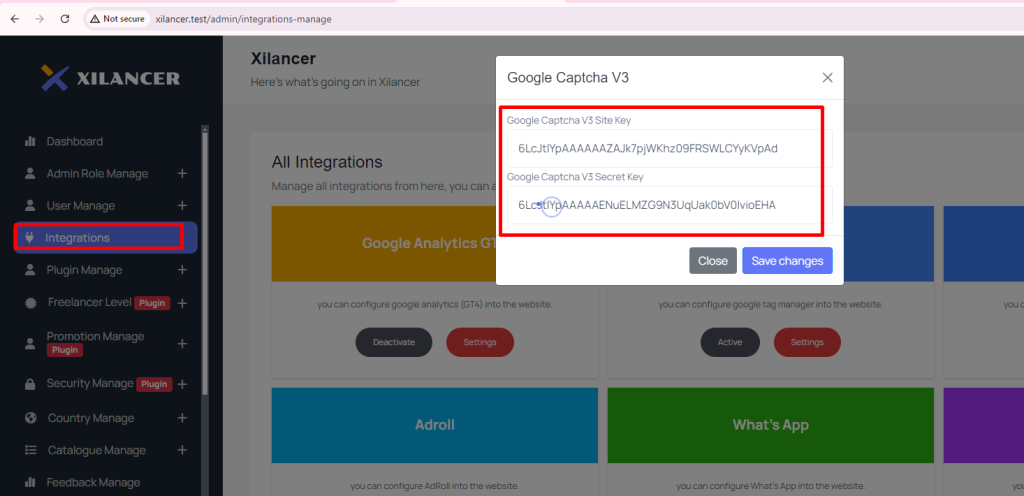Screen dimensions: 1024x496
Task: Expand Country Manage with plus
Action: 182,418
